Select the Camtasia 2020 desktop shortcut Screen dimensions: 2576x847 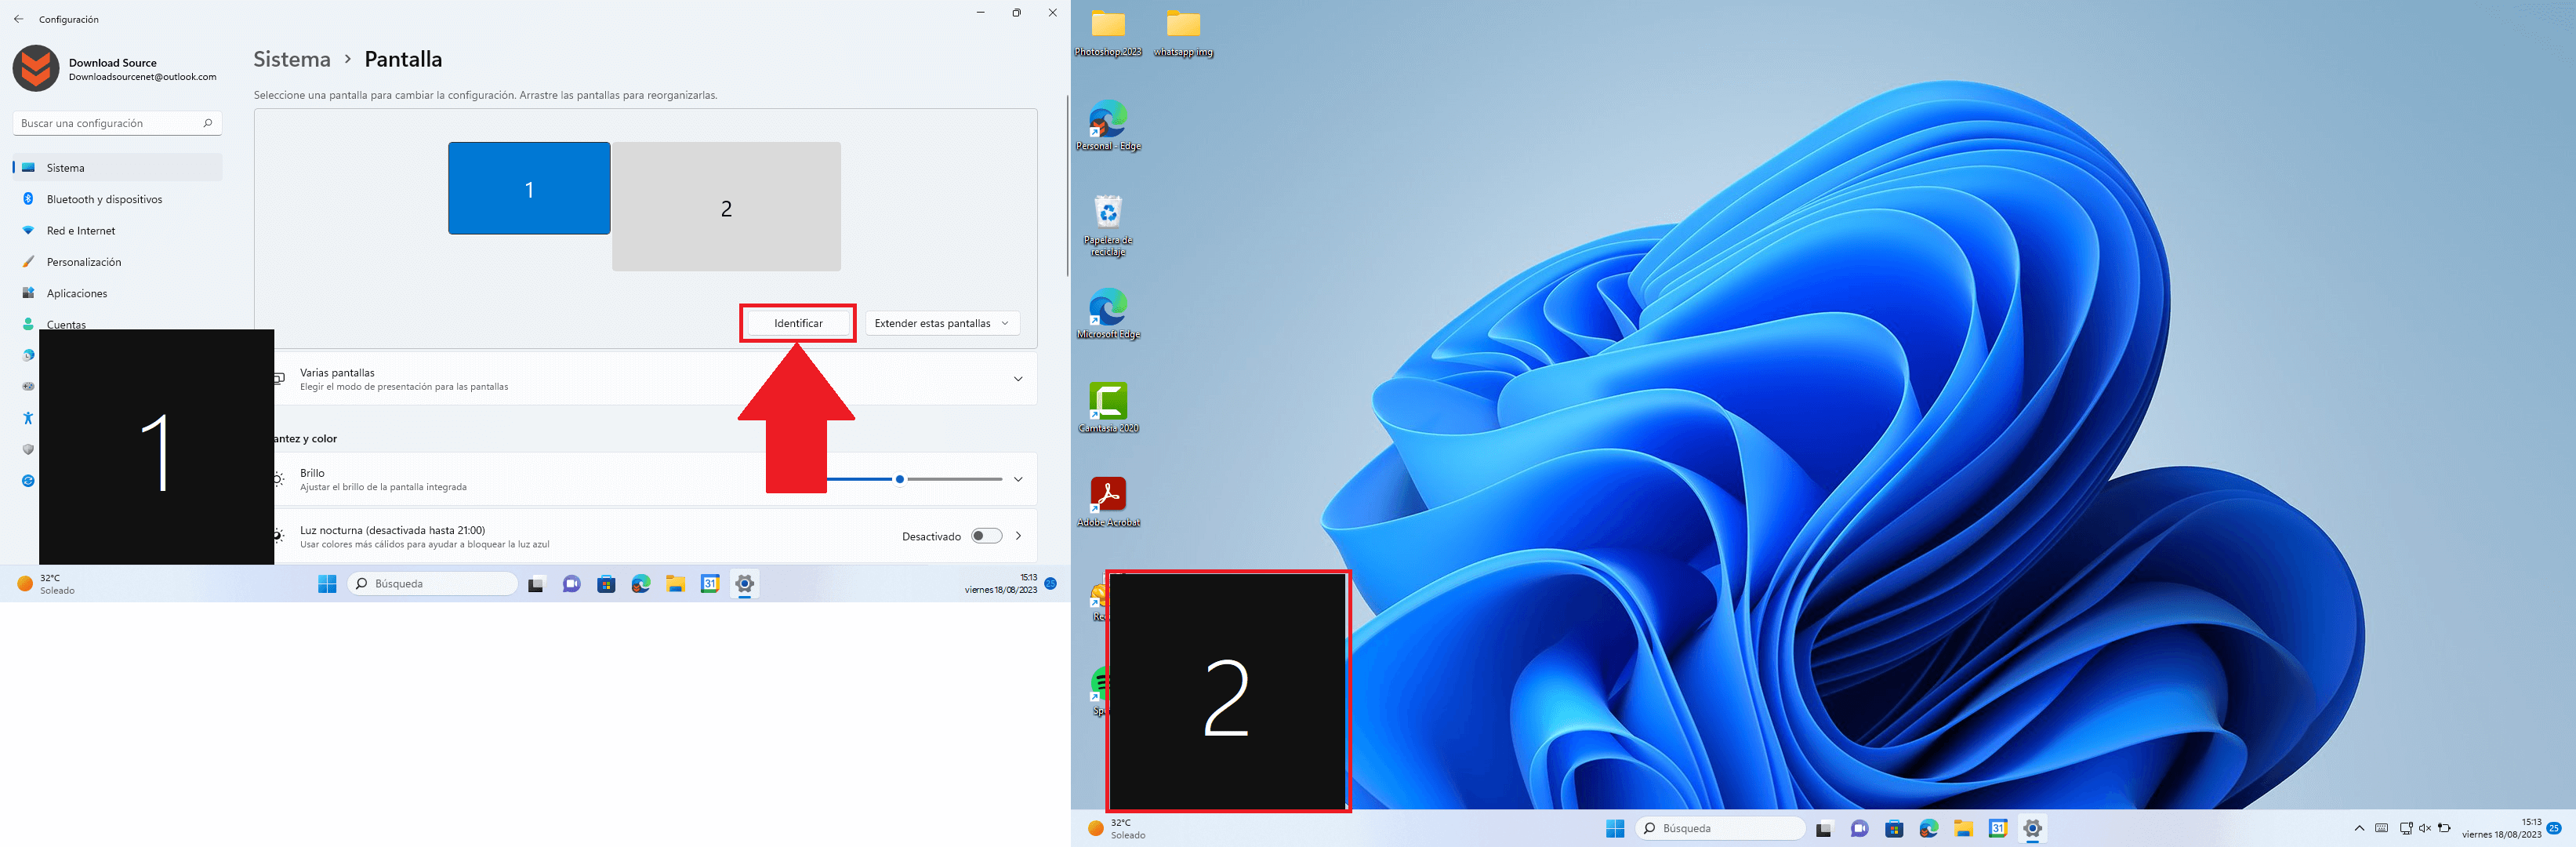coord(1108,408)
